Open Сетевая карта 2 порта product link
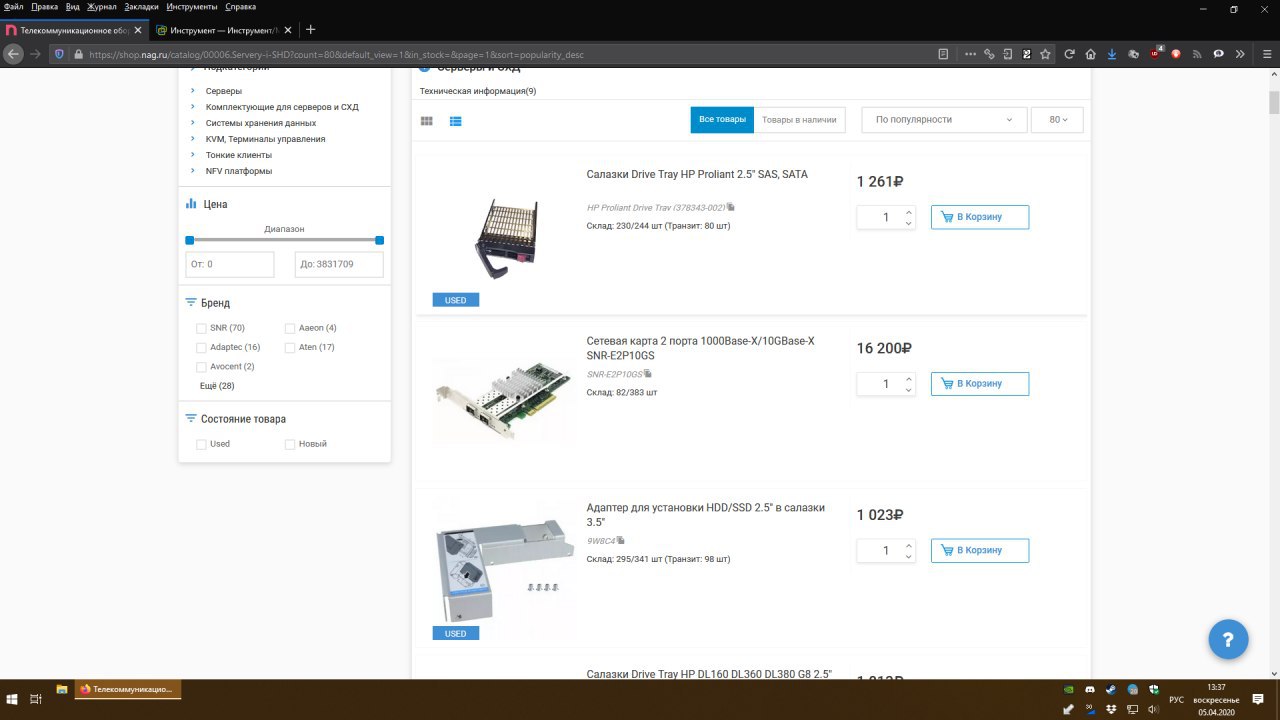Viewport: 1280px width, 720px height. (700, 348)
